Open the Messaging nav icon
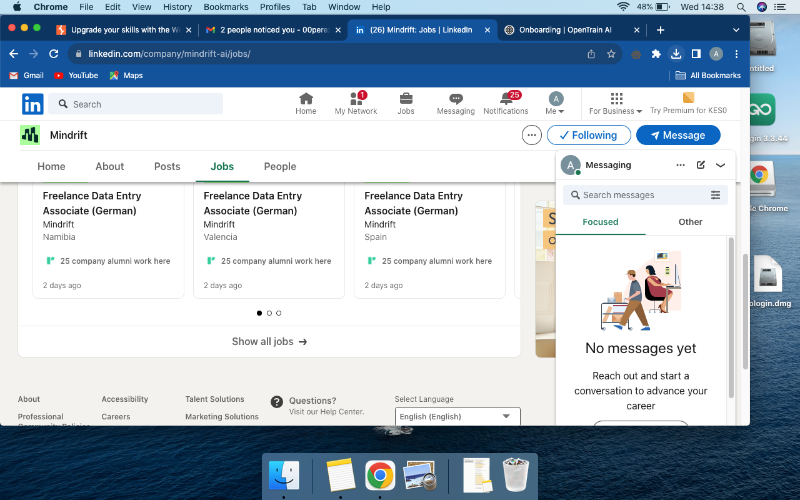 click(x=456, y=99)
